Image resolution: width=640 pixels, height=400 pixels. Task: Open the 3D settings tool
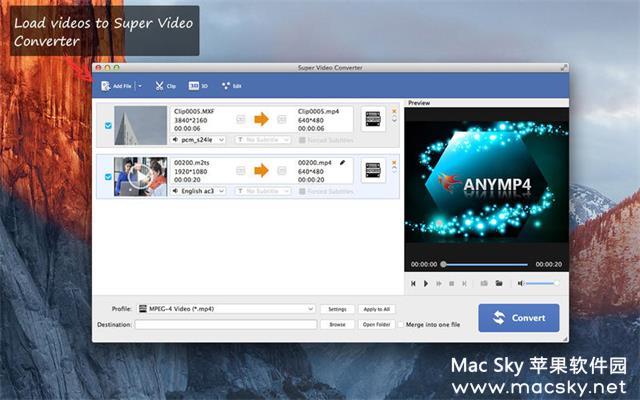tap(198, 86)
